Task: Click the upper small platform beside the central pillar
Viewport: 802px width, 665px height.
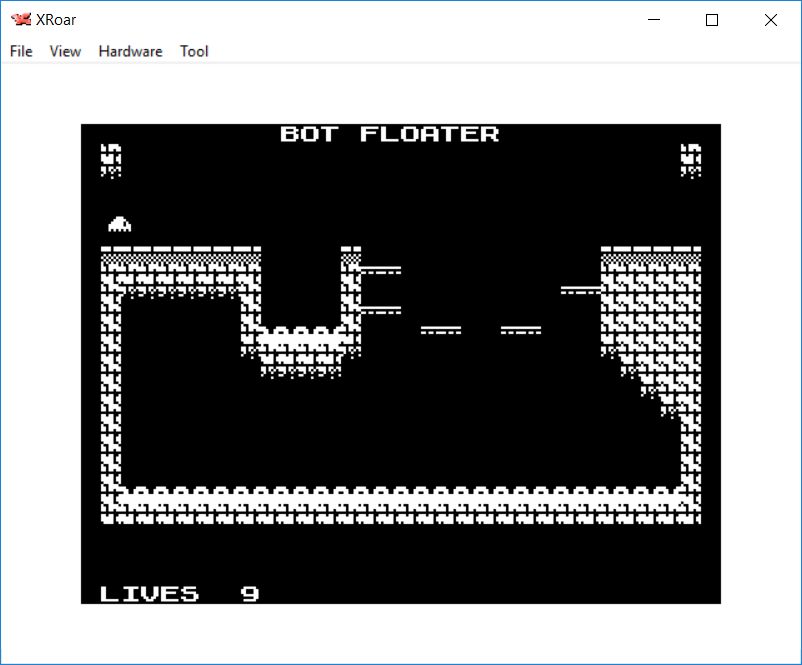Action: point(381,270)
